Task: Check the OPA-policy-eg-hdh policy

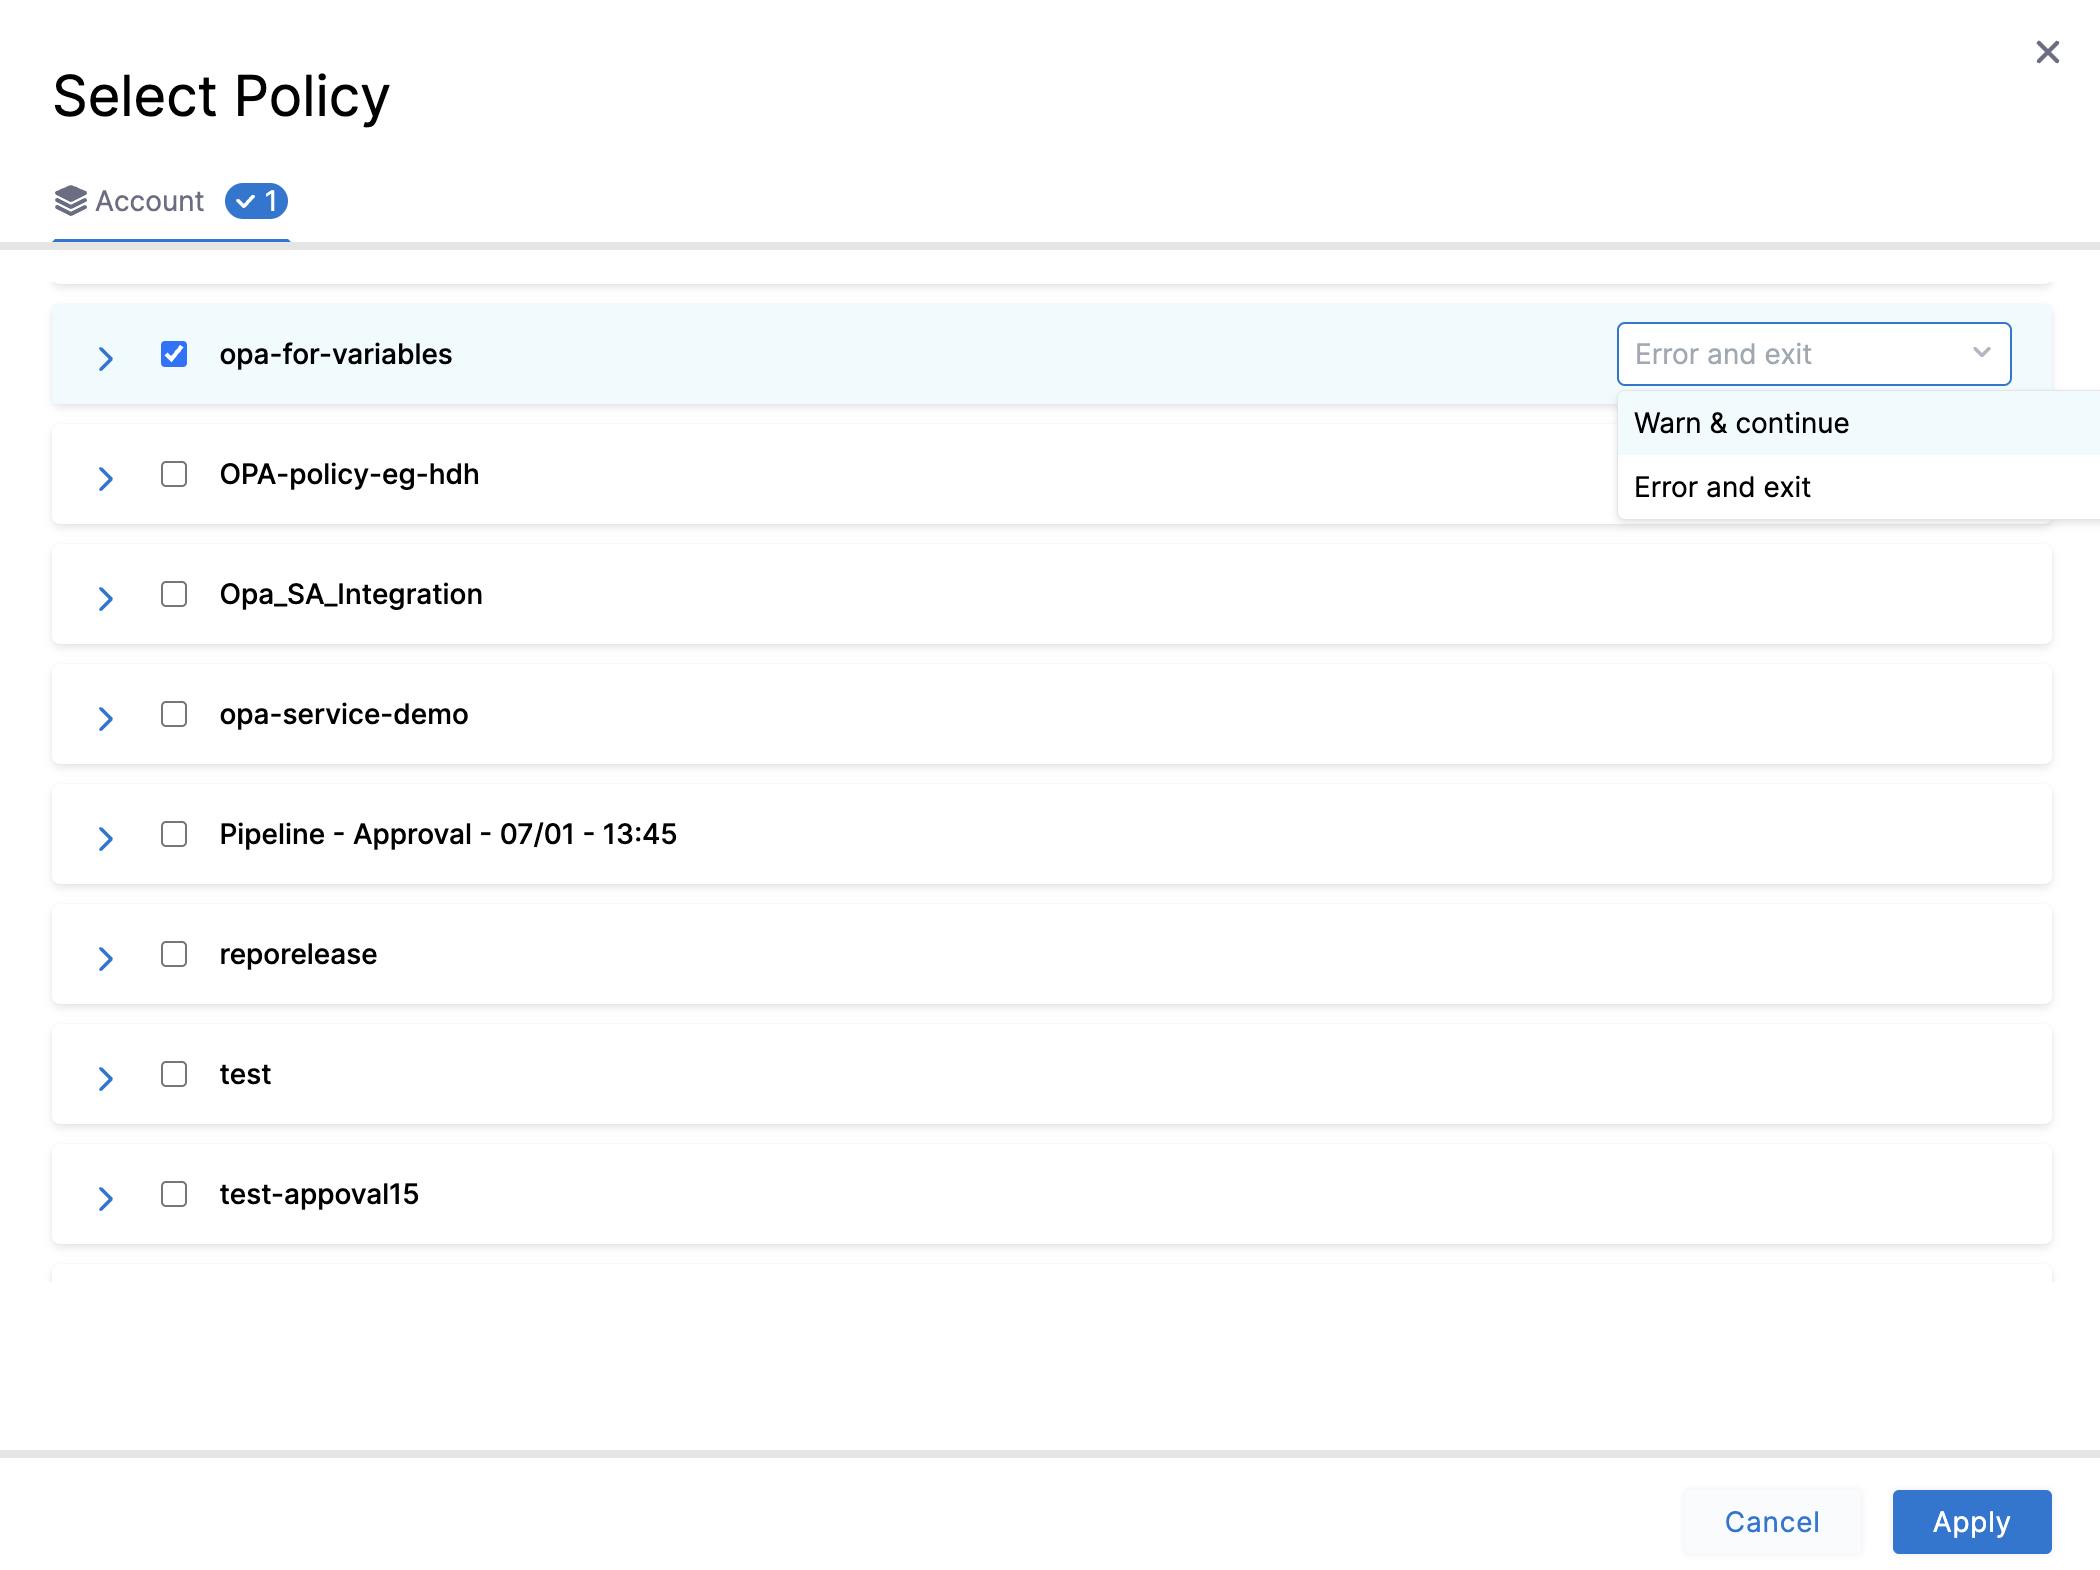Action: coord(174,475)
